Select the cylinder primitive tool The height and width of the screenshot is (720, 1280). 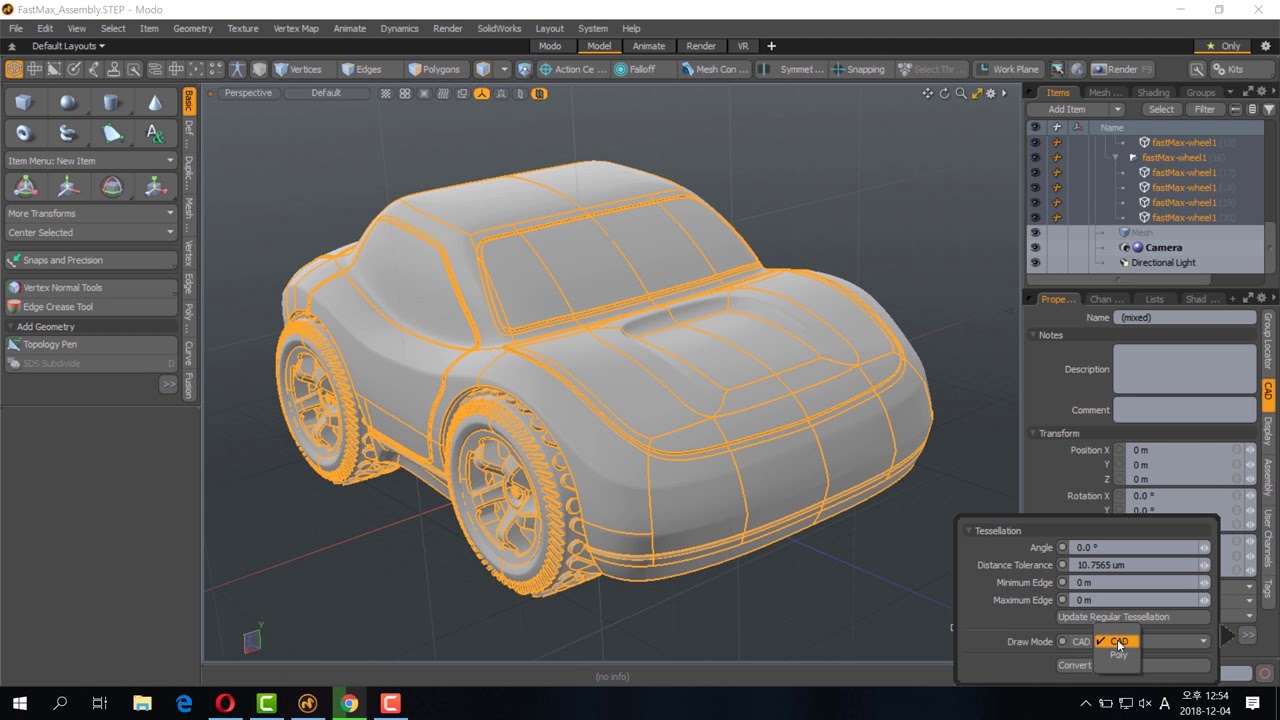112,103
